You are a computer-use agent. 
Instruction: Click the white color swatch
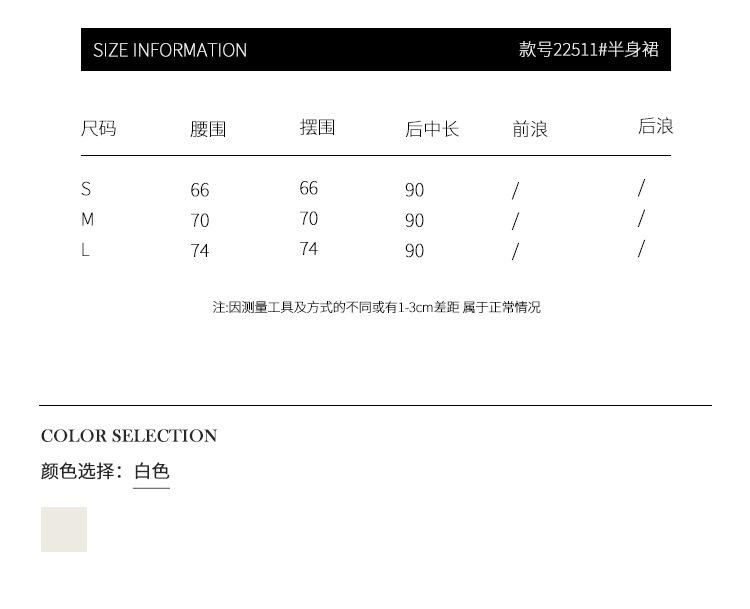coord(64,529)
